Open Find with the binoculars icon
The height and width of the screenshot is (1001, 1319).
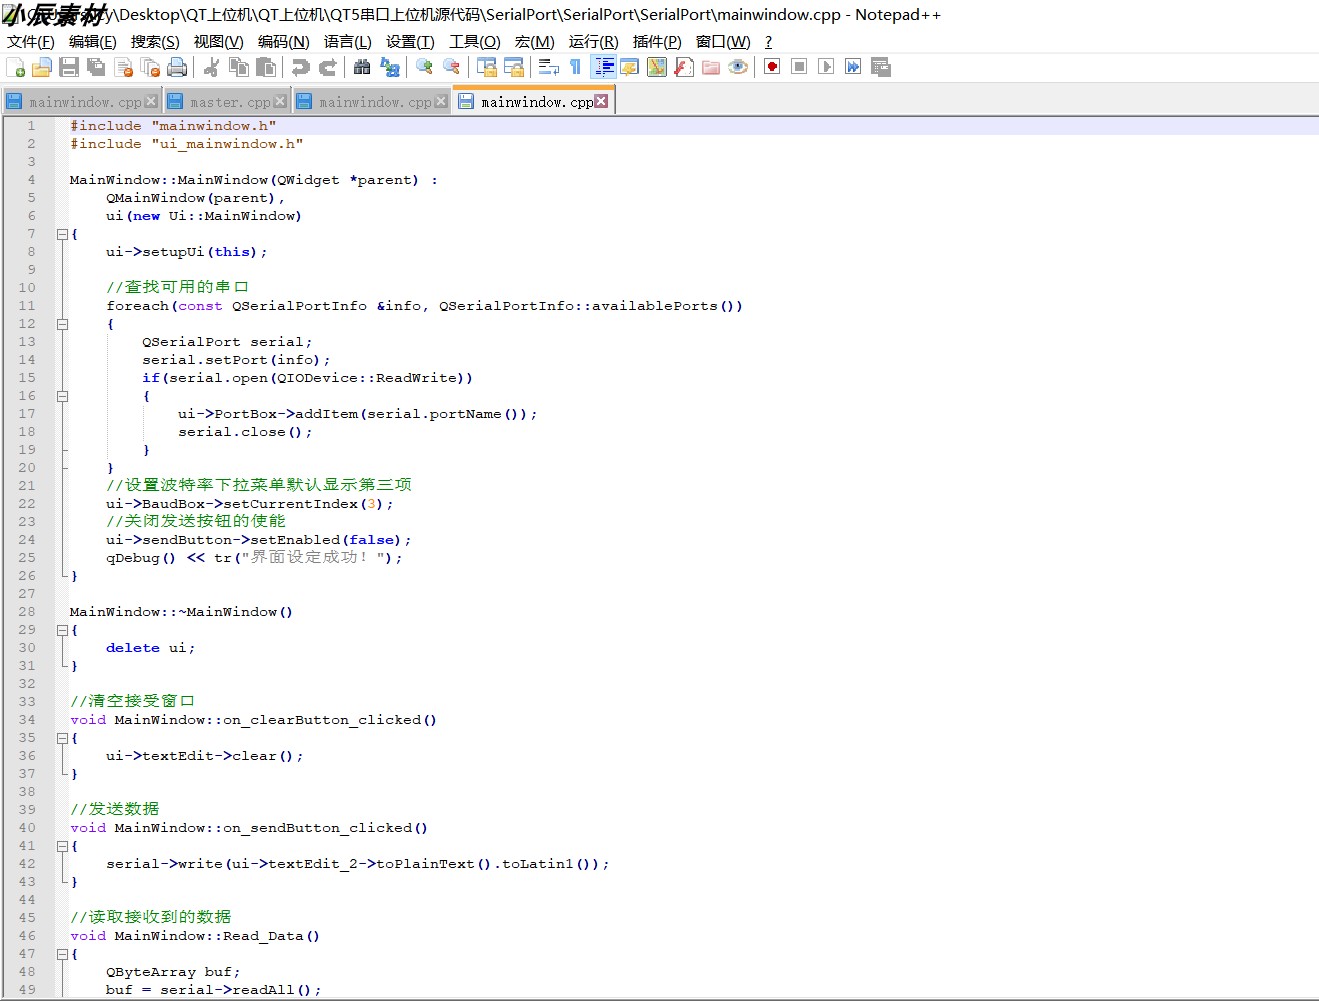[x=362, y=67]
